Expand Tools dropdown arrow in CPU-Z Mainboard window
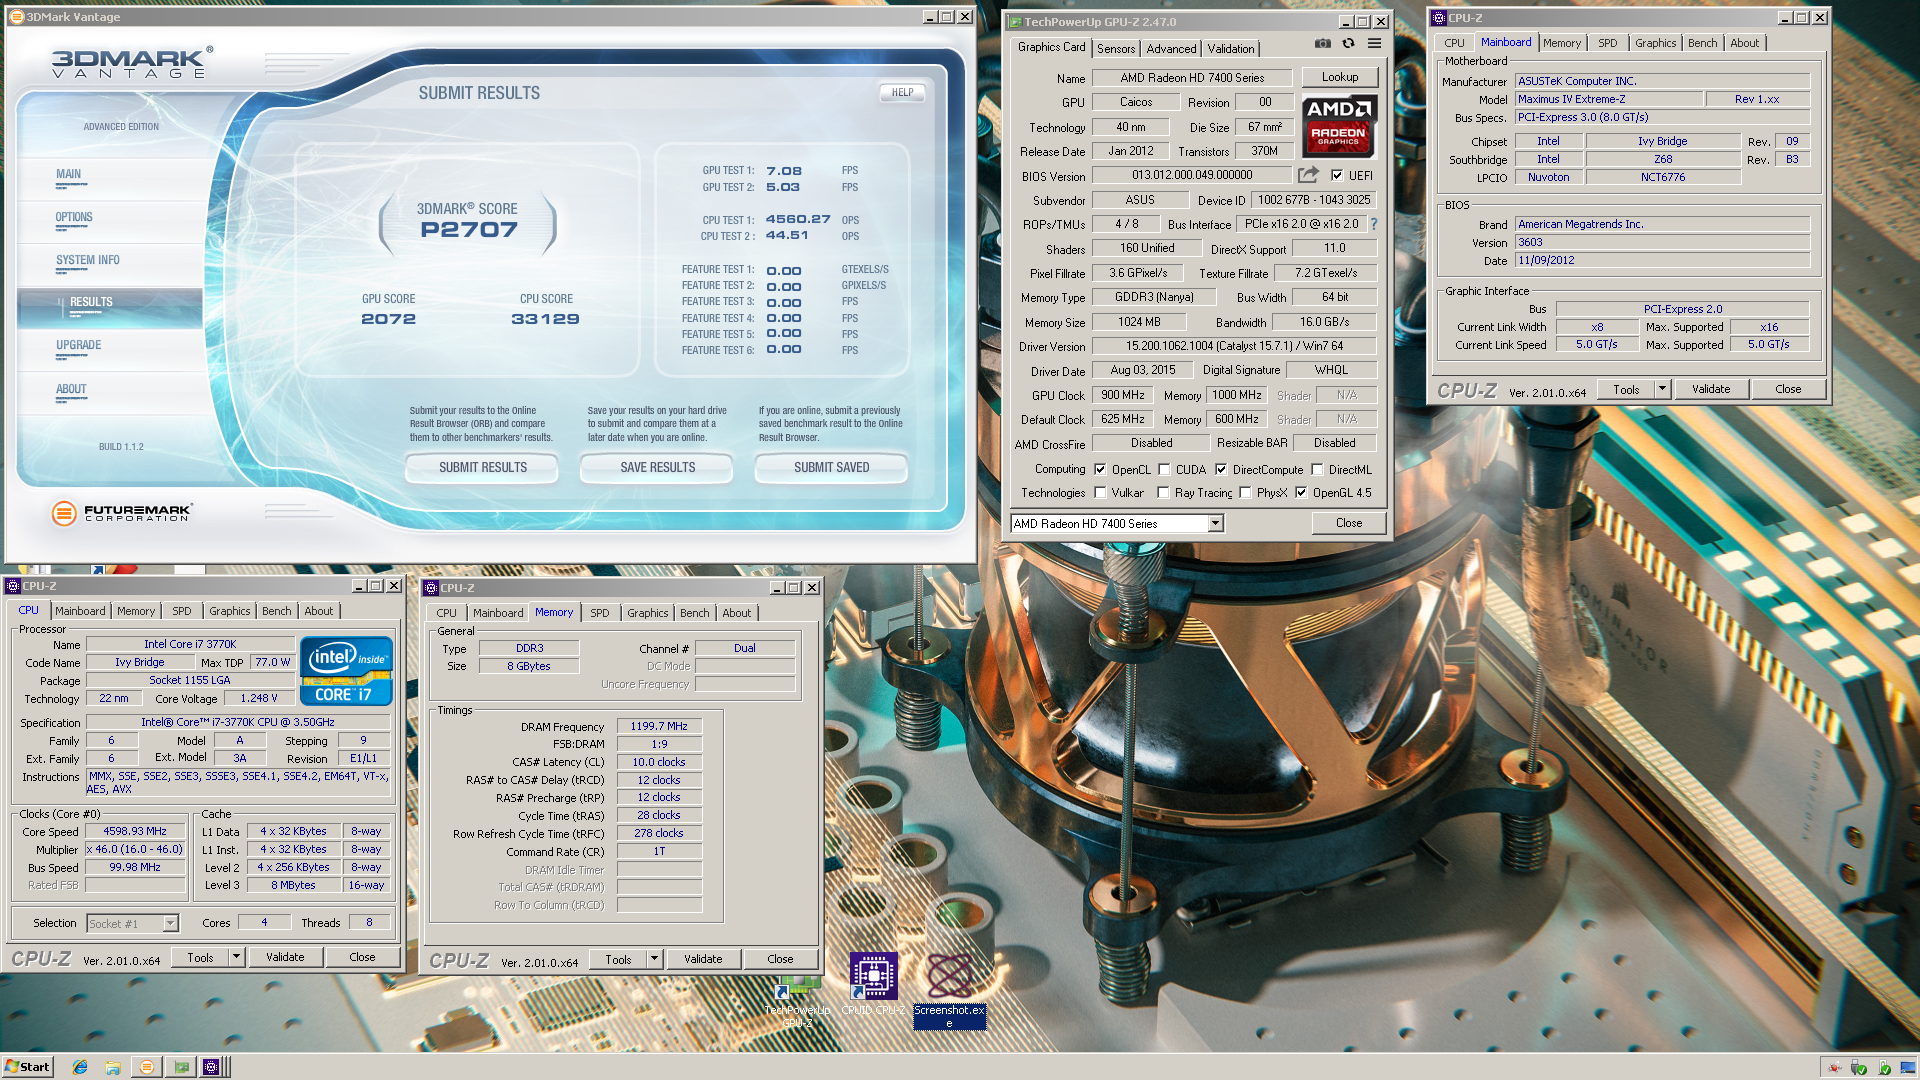The height and width of the screenshot is (1080, 1920). [1662, 389]
